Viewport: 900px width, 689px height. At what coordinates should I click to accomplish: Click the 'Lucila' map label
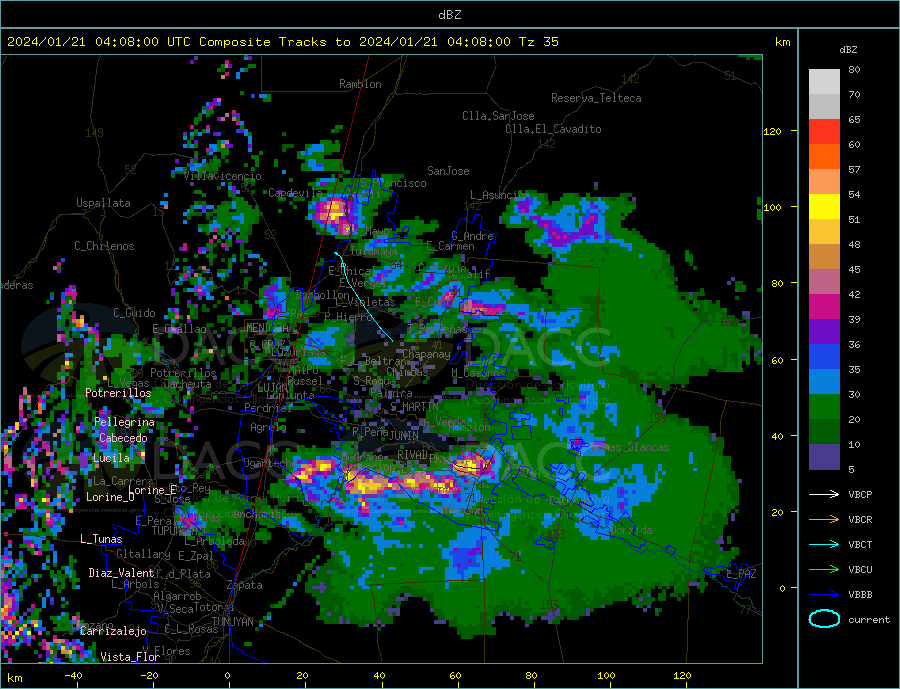(x=111, y=458)
